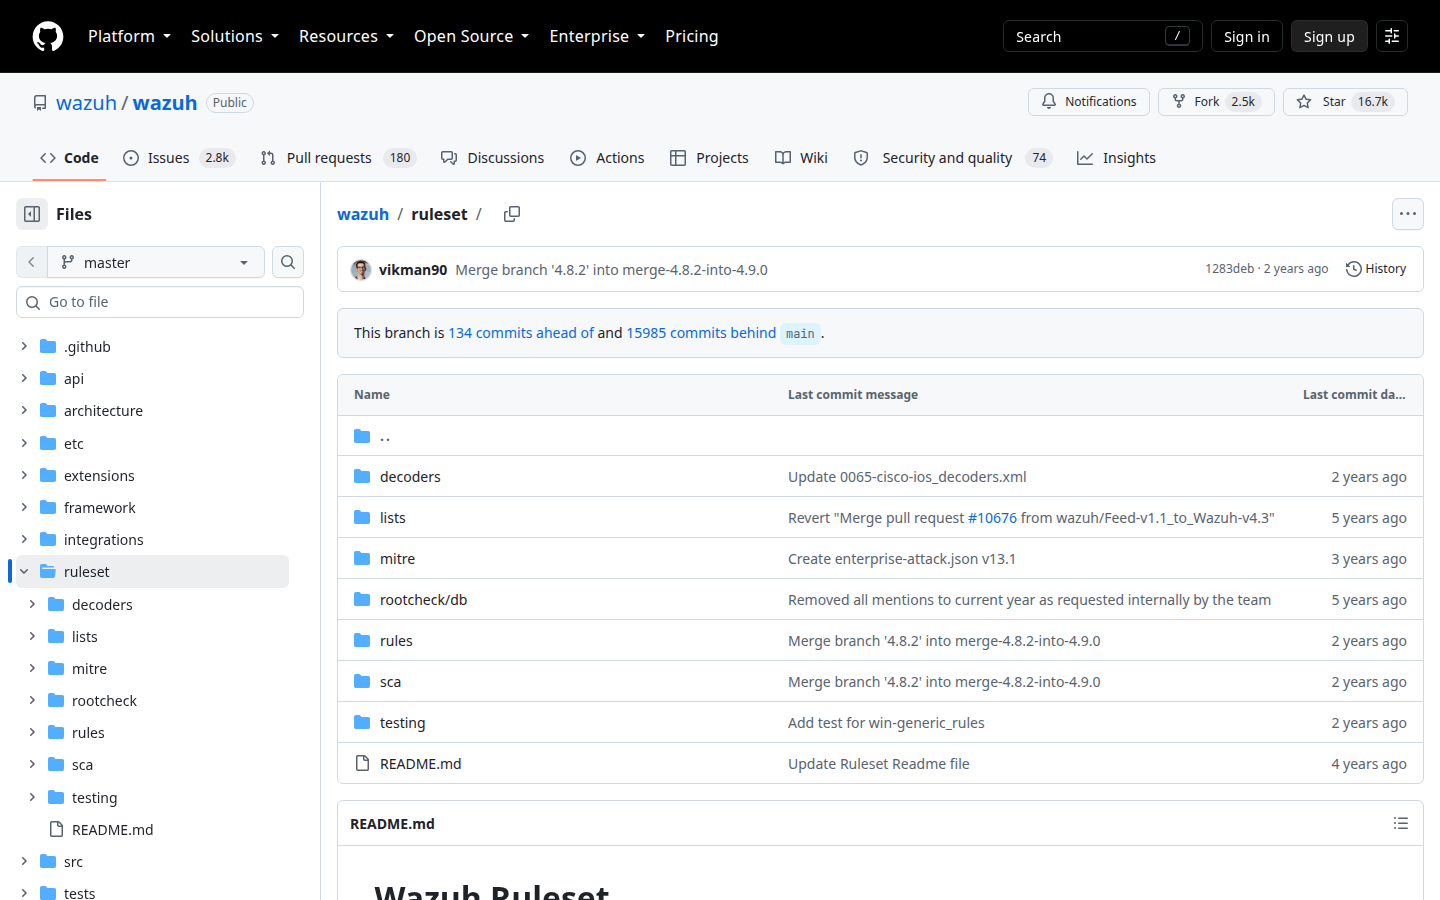Focus the Go to file input
Image resolution: width=1440 pixels, height=900 pixels.
160,302
